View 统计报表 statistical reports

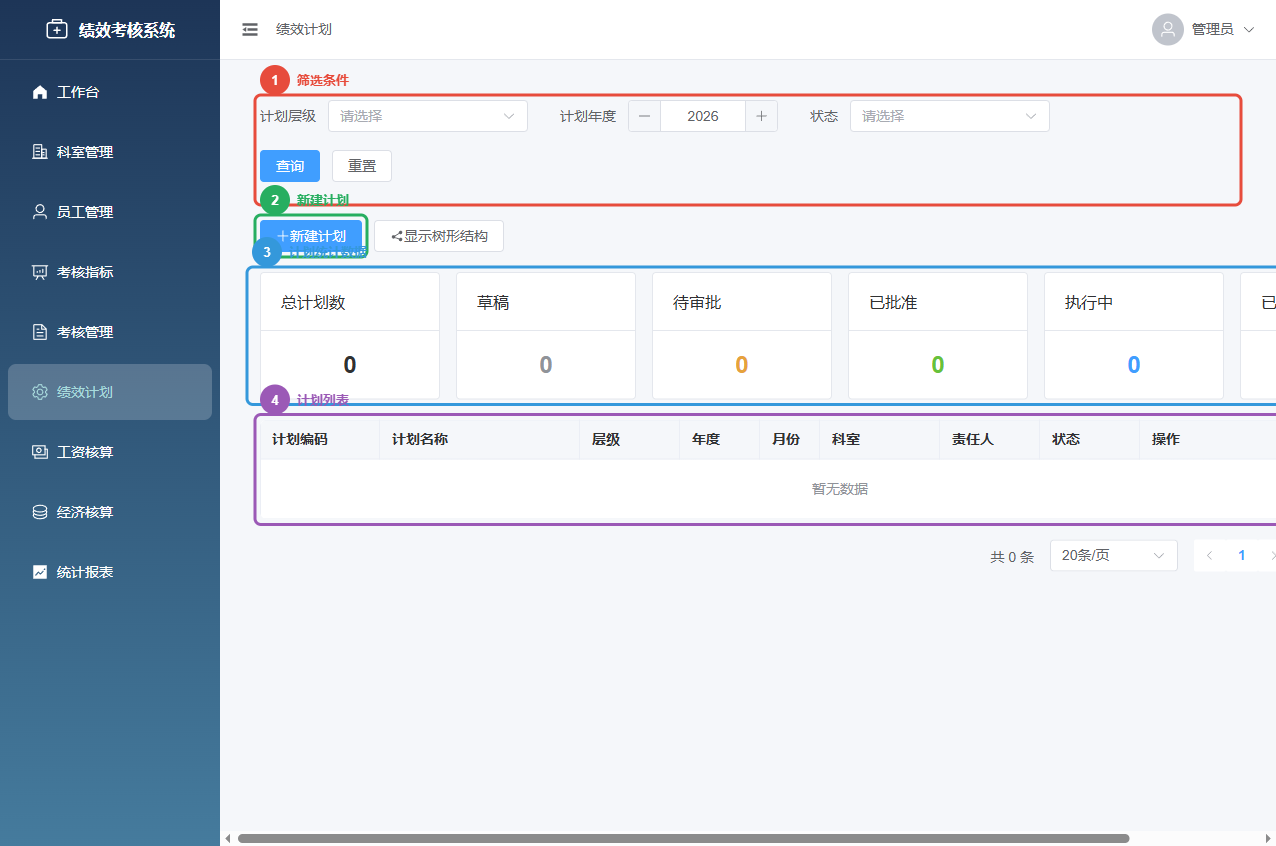[85, 571]
